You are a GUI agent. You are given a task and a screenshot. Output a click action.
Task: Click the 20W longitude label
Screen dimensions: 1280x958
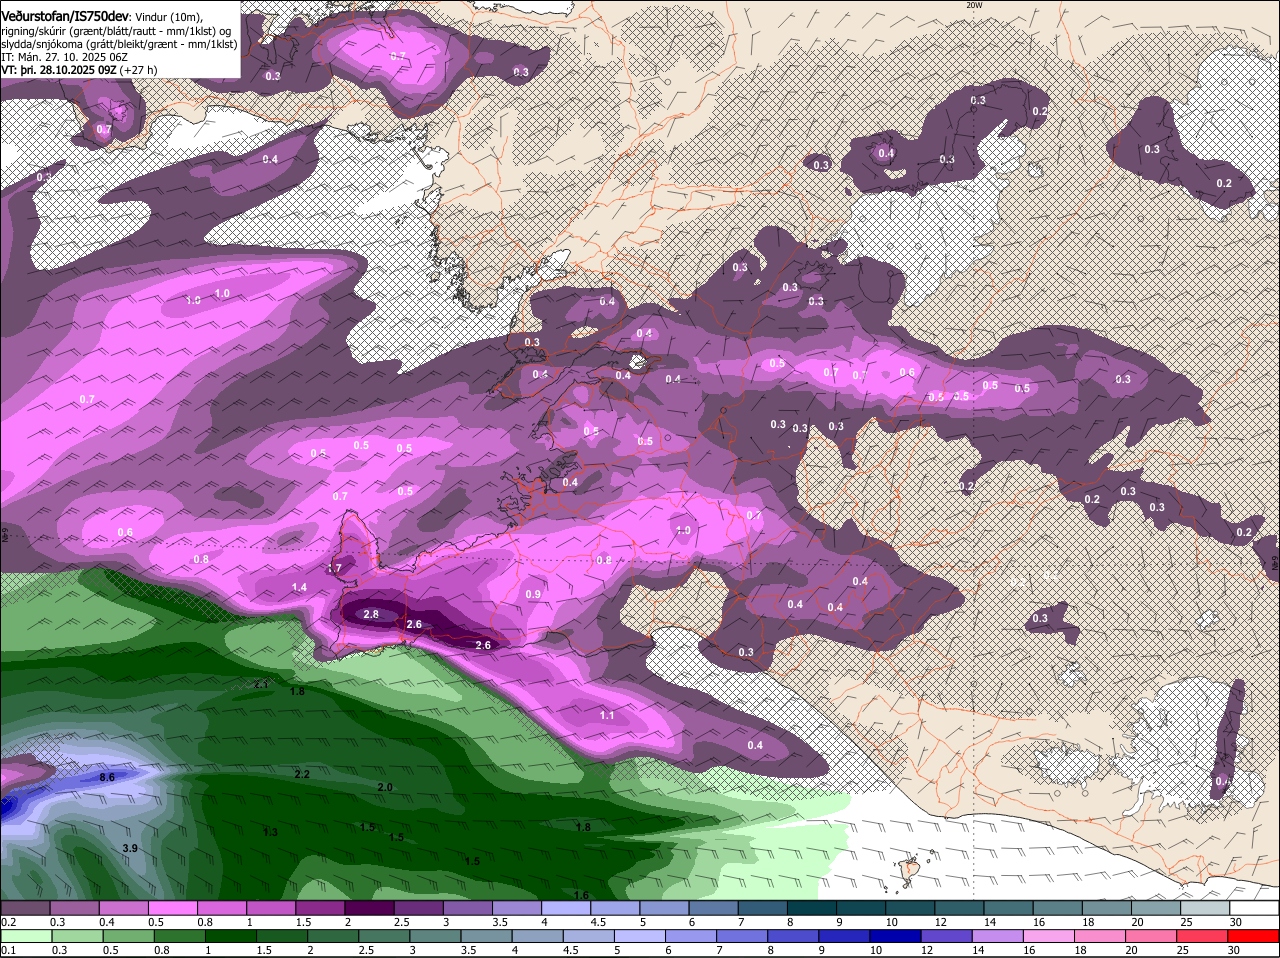coord(975,5)
